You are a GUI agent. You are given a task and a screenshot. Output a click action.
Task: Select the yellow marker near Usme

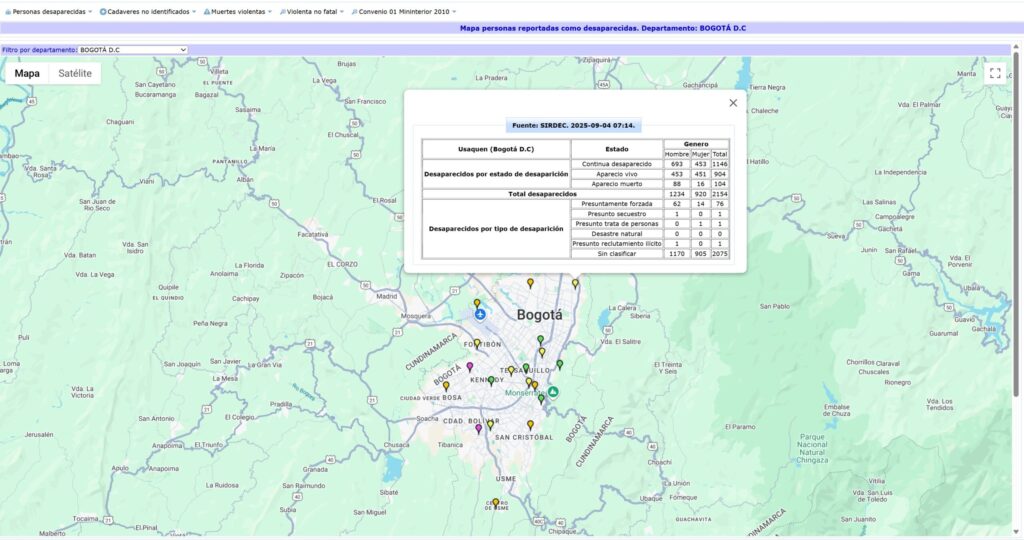tap(495, 503)
